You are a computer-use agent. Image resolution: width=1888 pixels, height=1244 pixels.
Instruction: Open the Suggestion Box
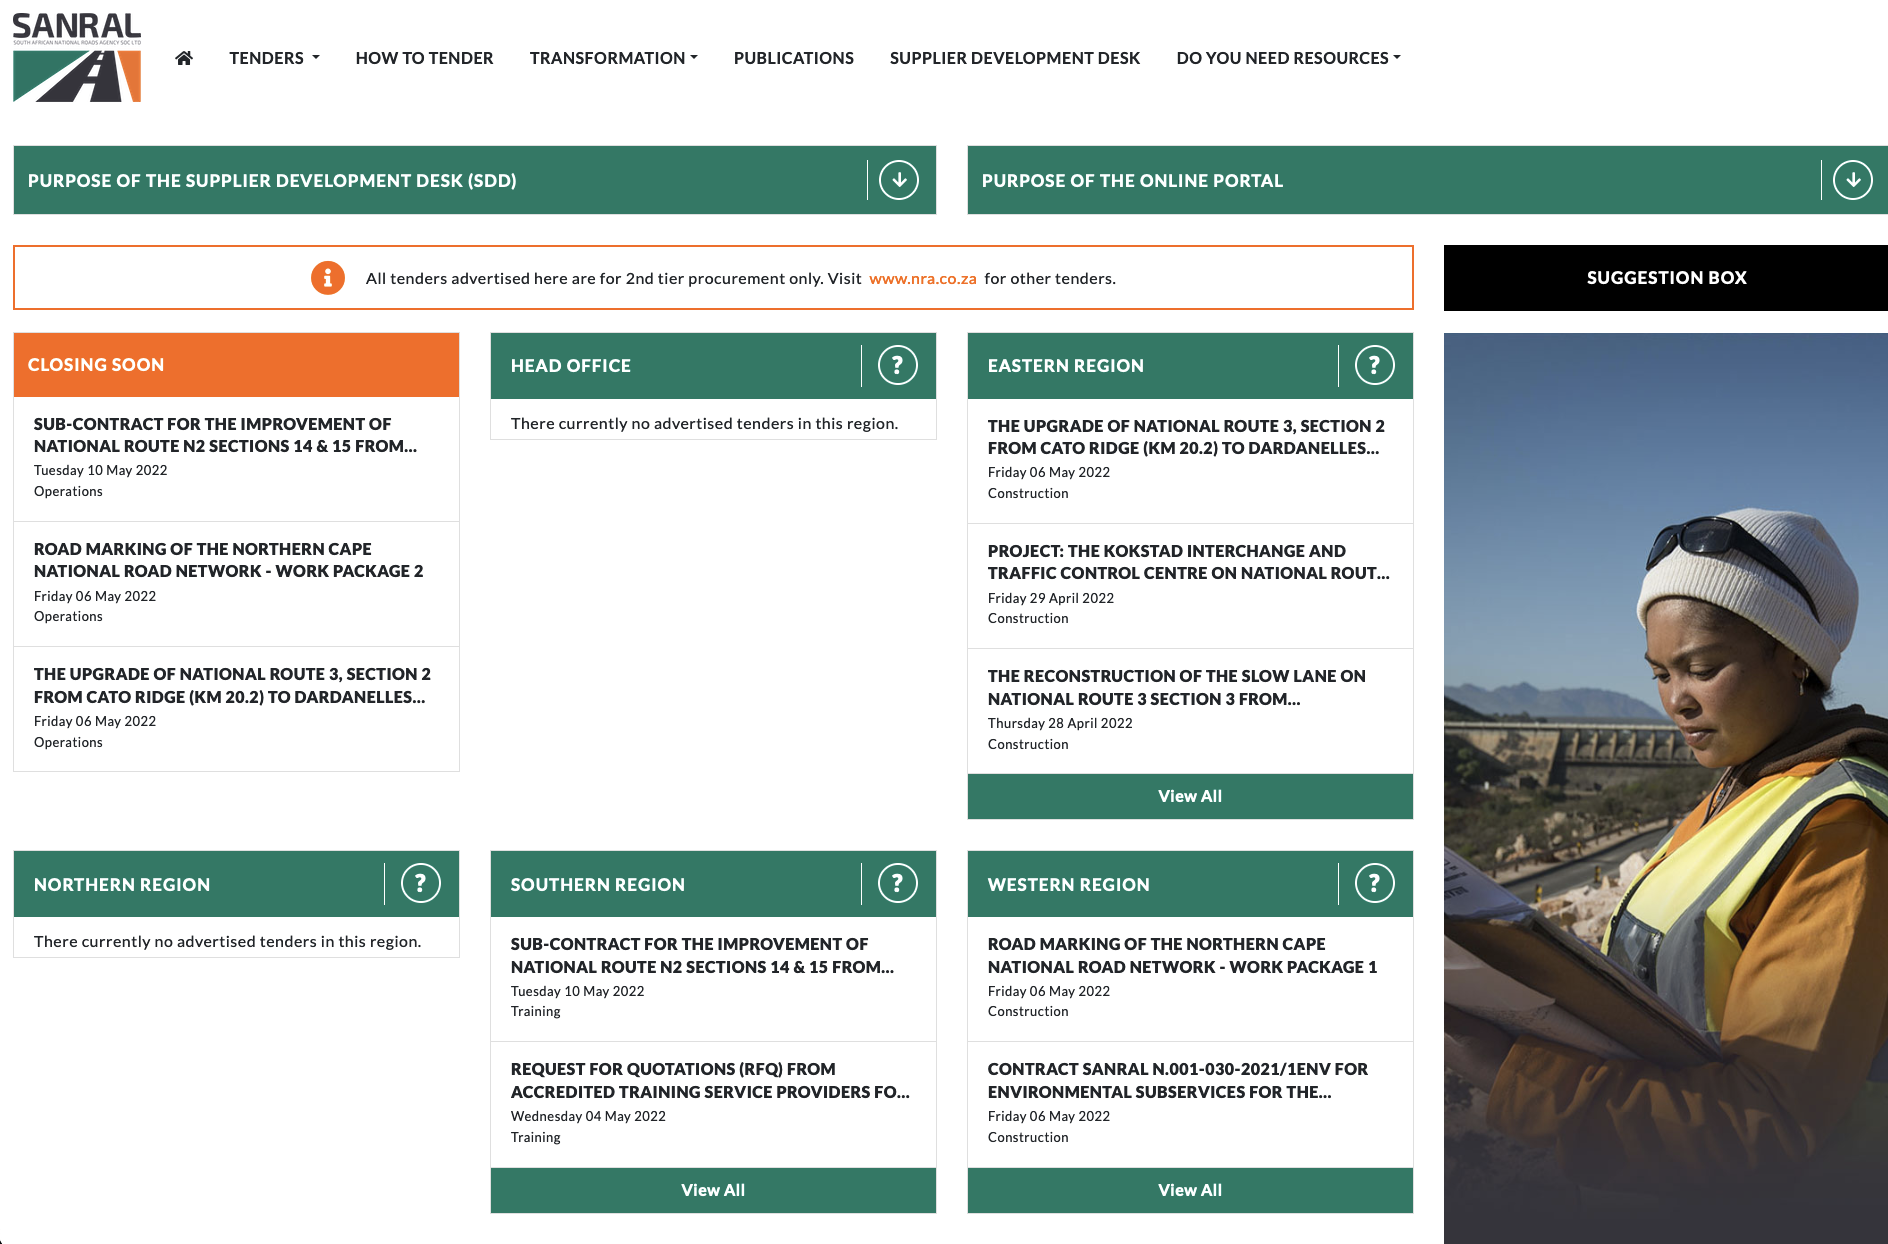1665,278
